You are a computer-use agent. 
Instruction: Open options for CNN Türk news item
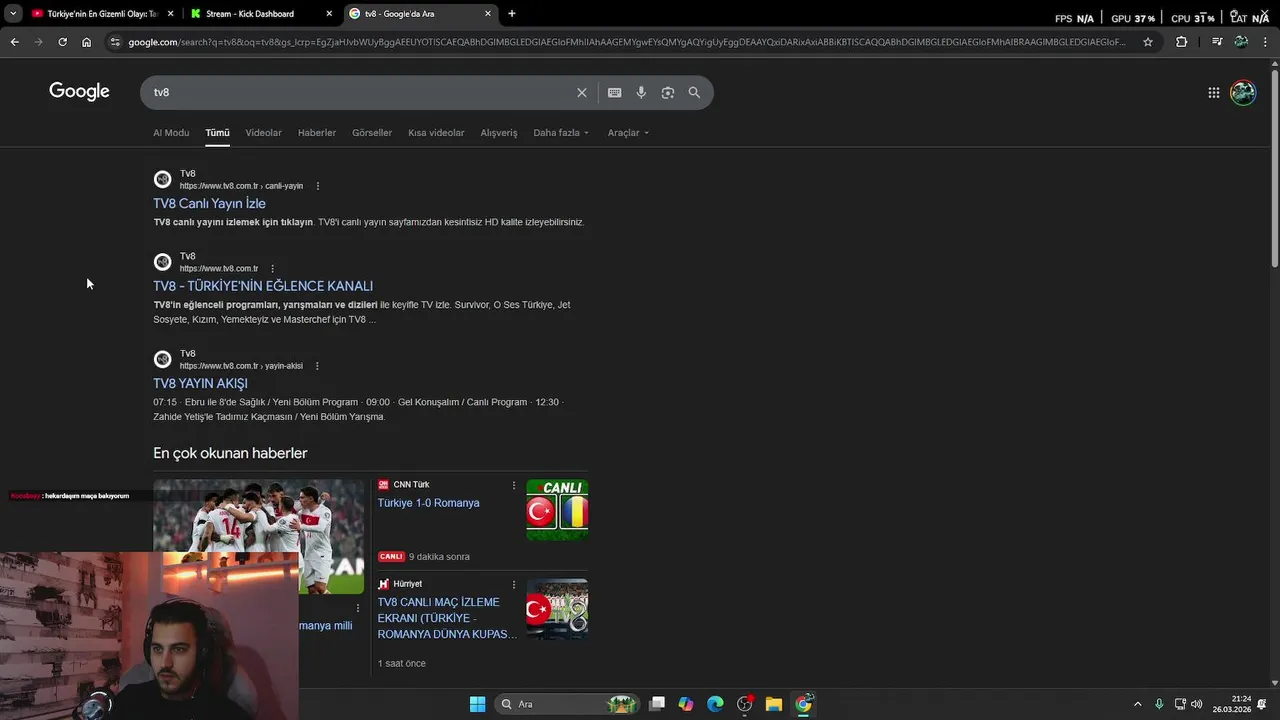coord(514,485)
